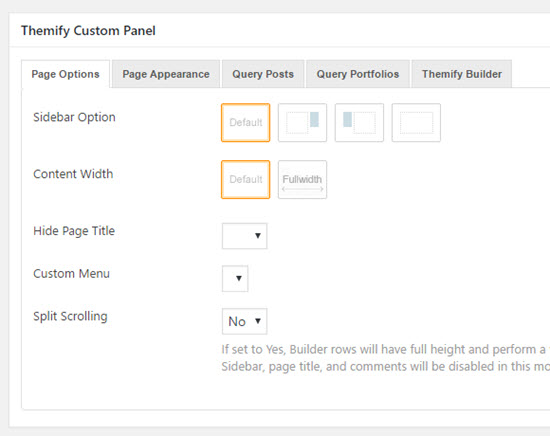Select Default content width option
550x436 pixels.
(246, 180)
